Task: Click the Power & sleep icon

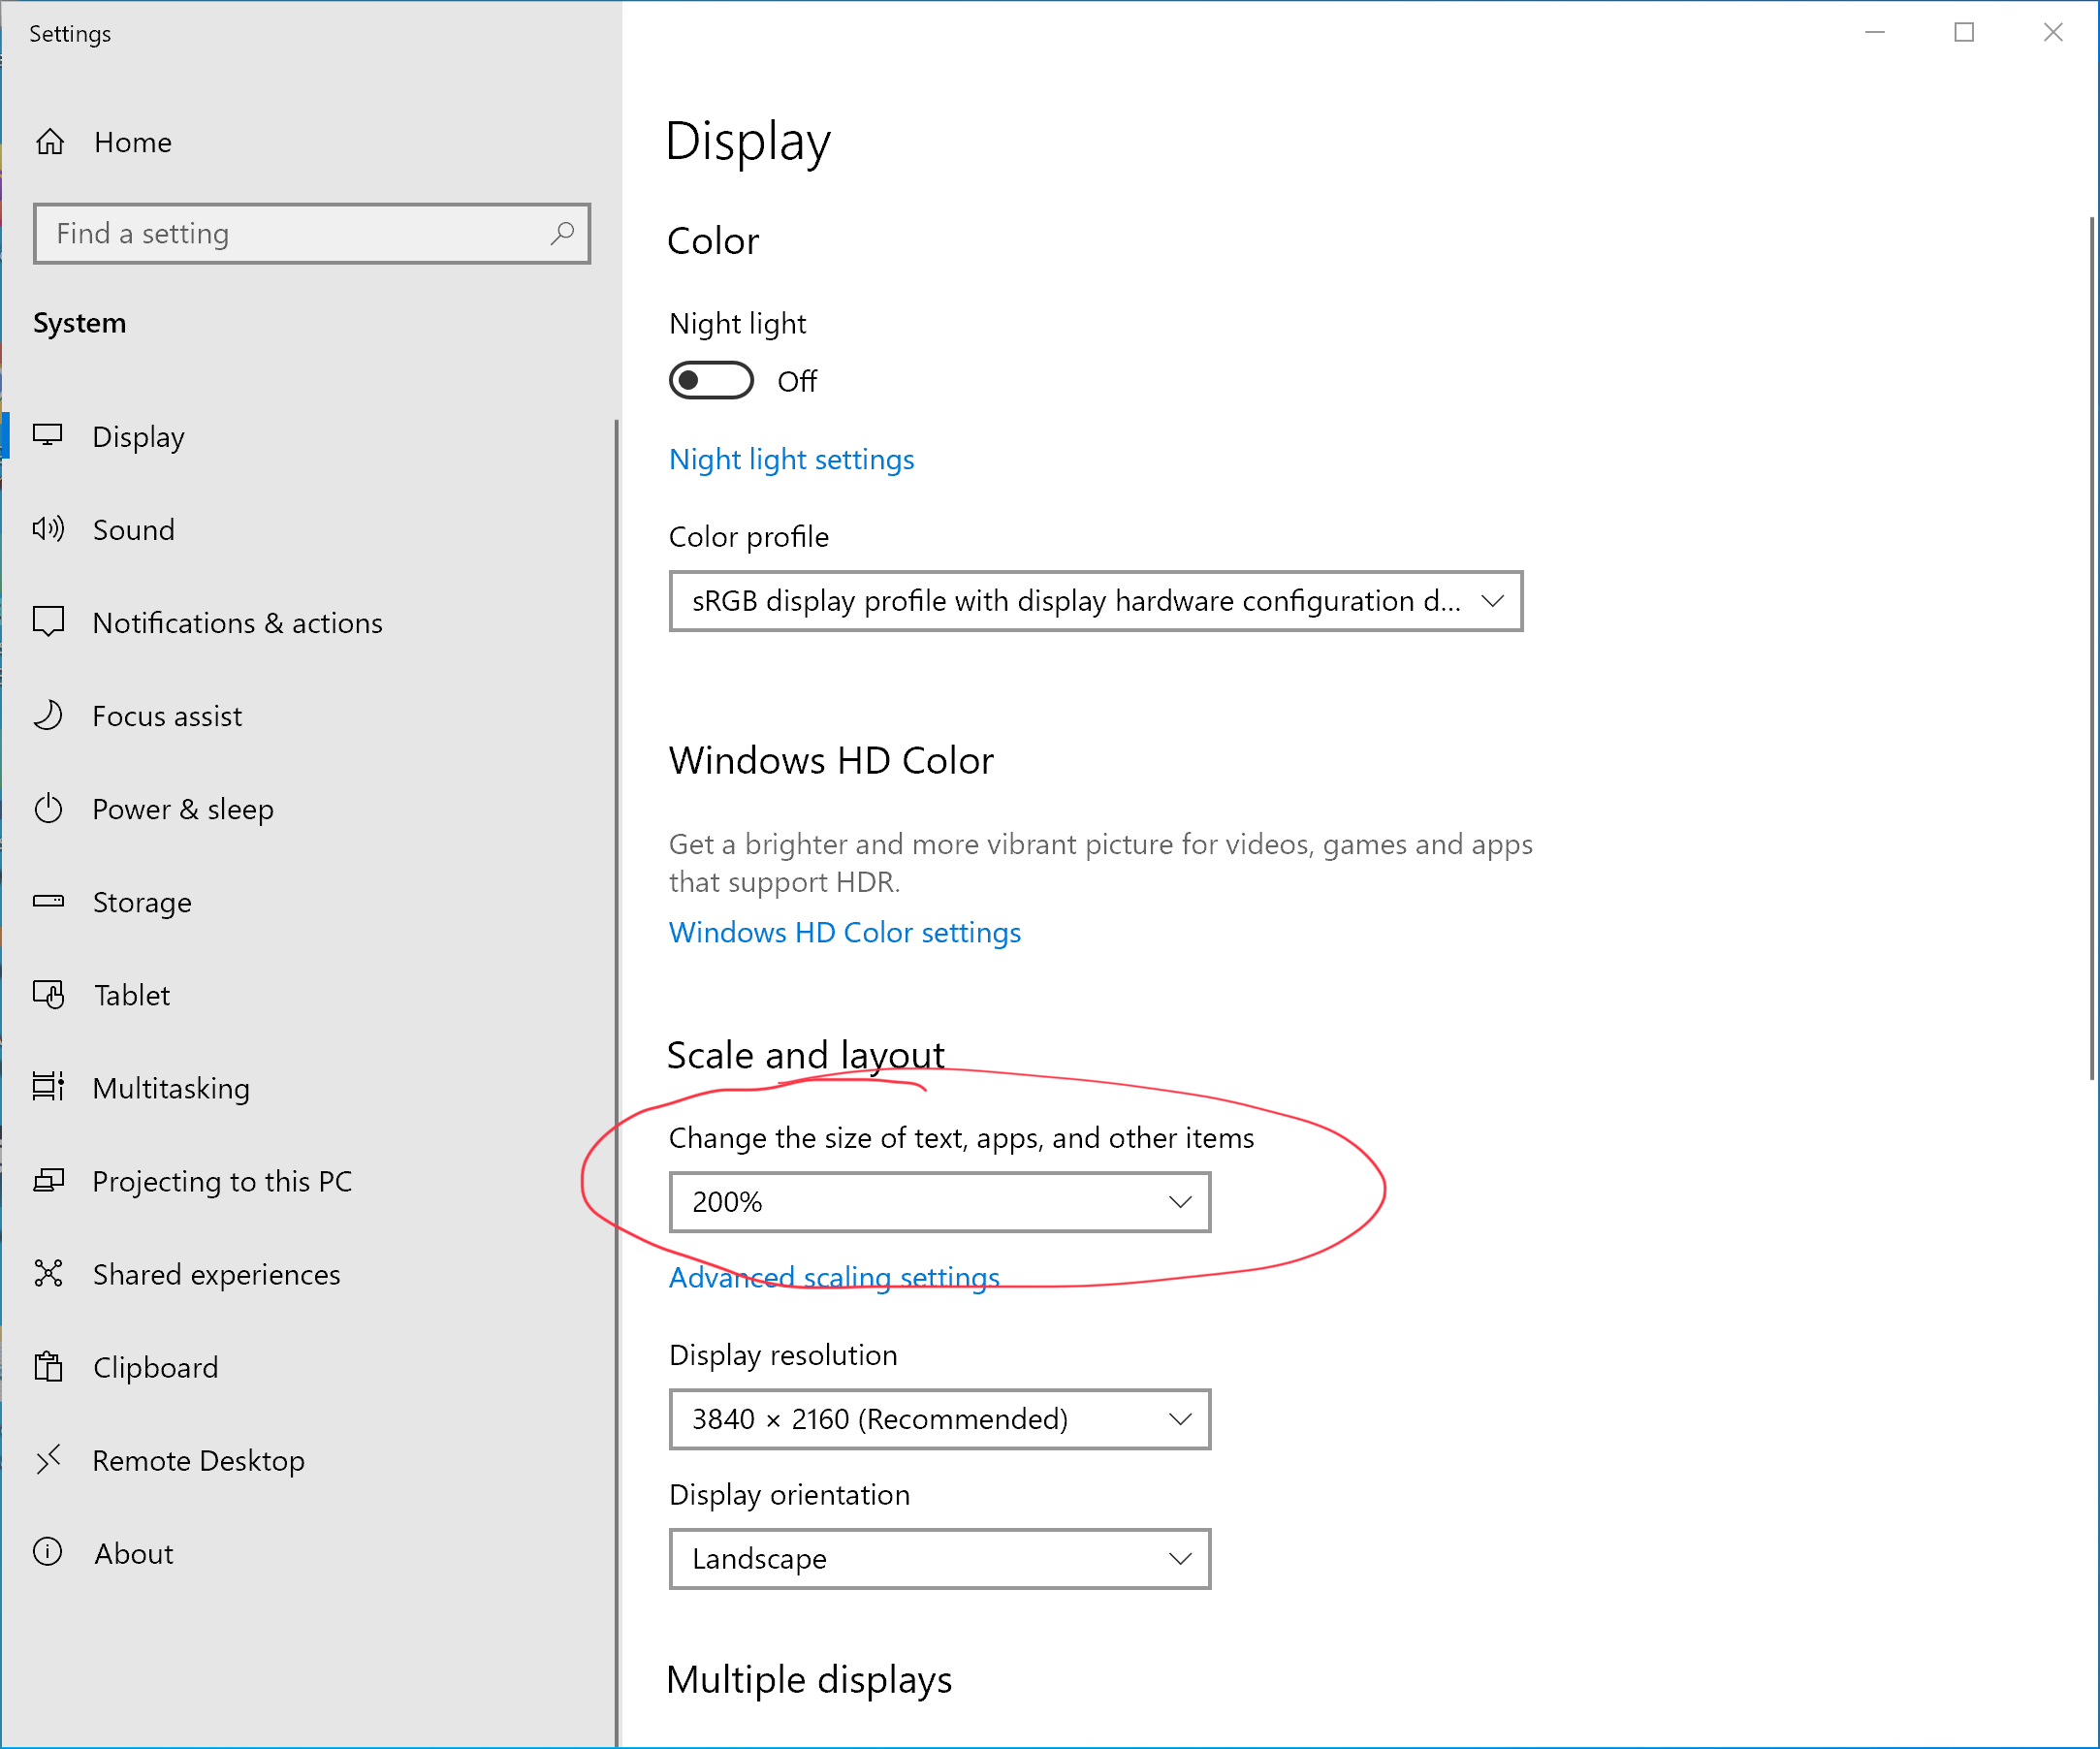Action: (x=48, y=808)
